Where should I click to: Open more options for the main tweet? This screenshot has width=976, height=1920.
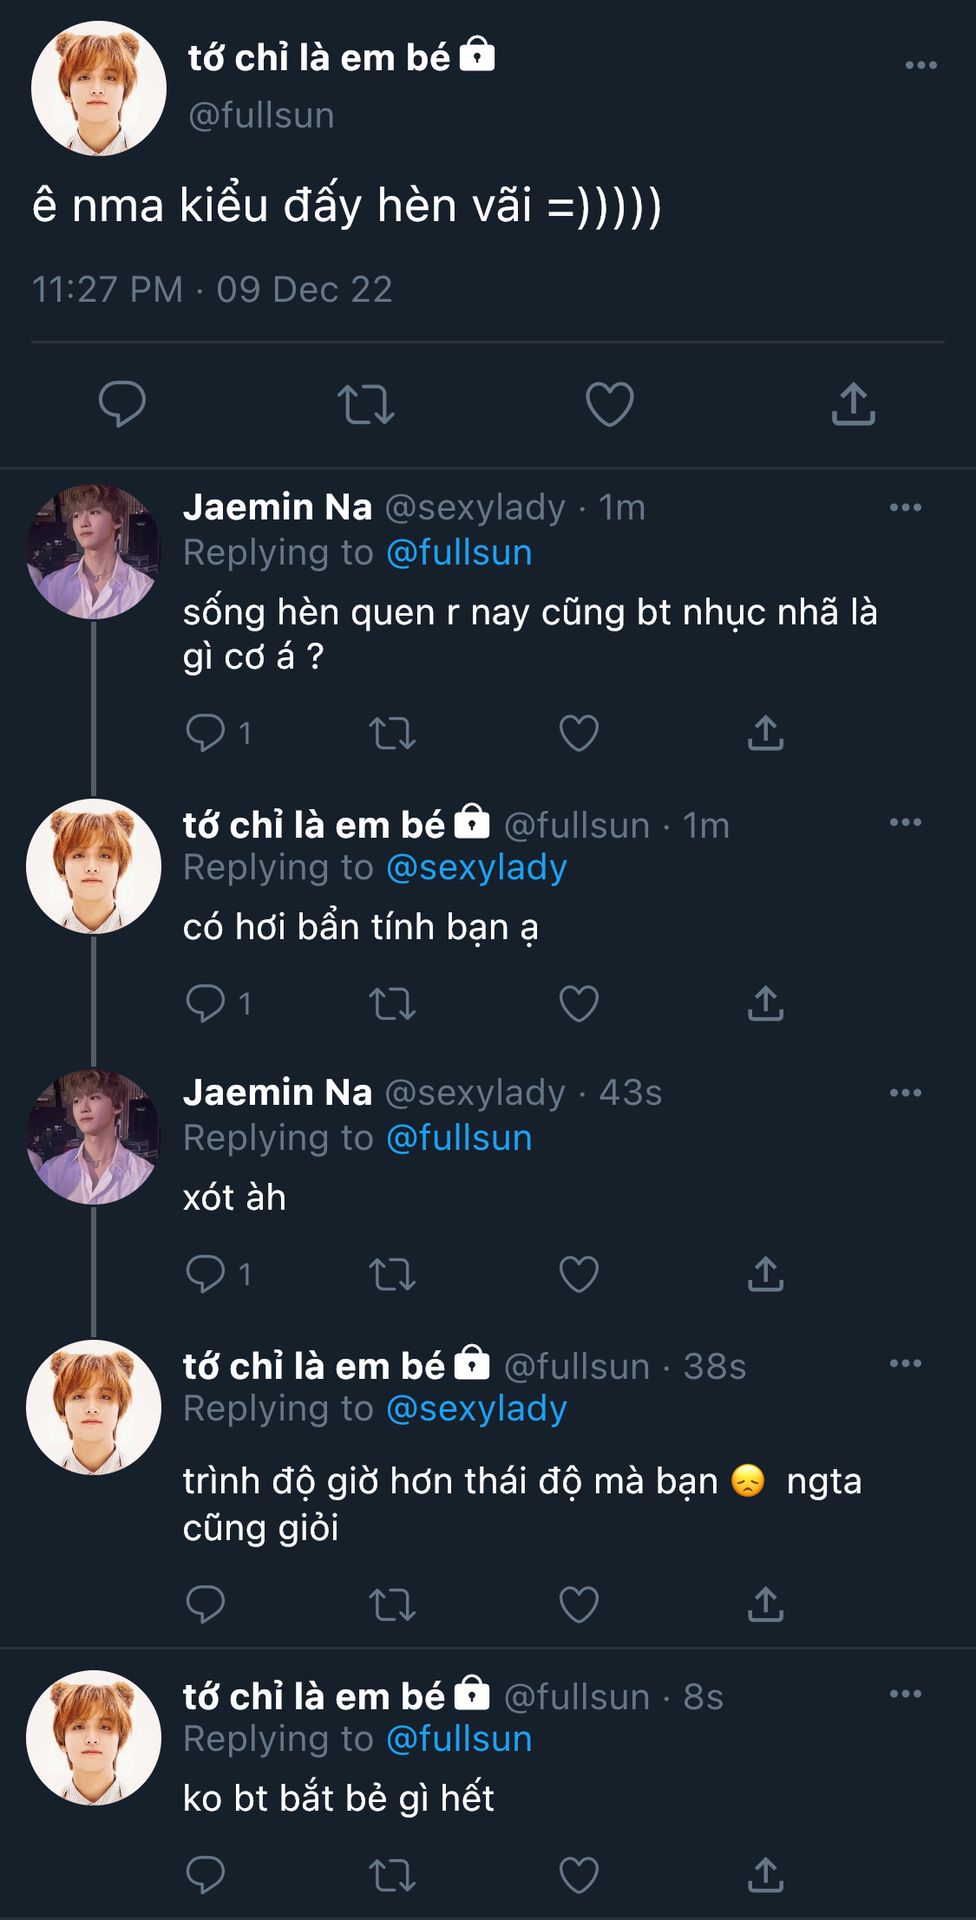920,66
